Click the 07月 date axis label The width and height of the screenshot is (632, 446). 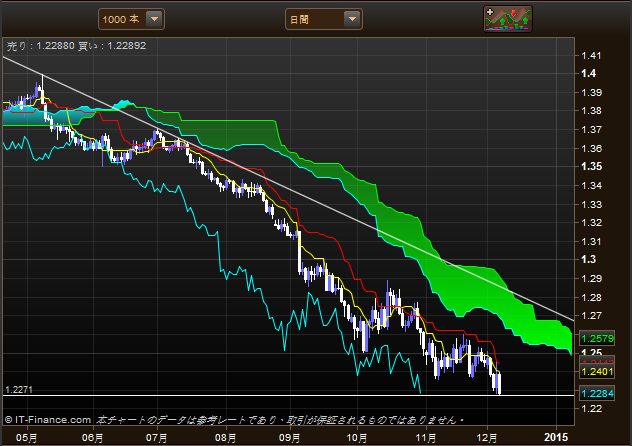(x=156, y=438)
